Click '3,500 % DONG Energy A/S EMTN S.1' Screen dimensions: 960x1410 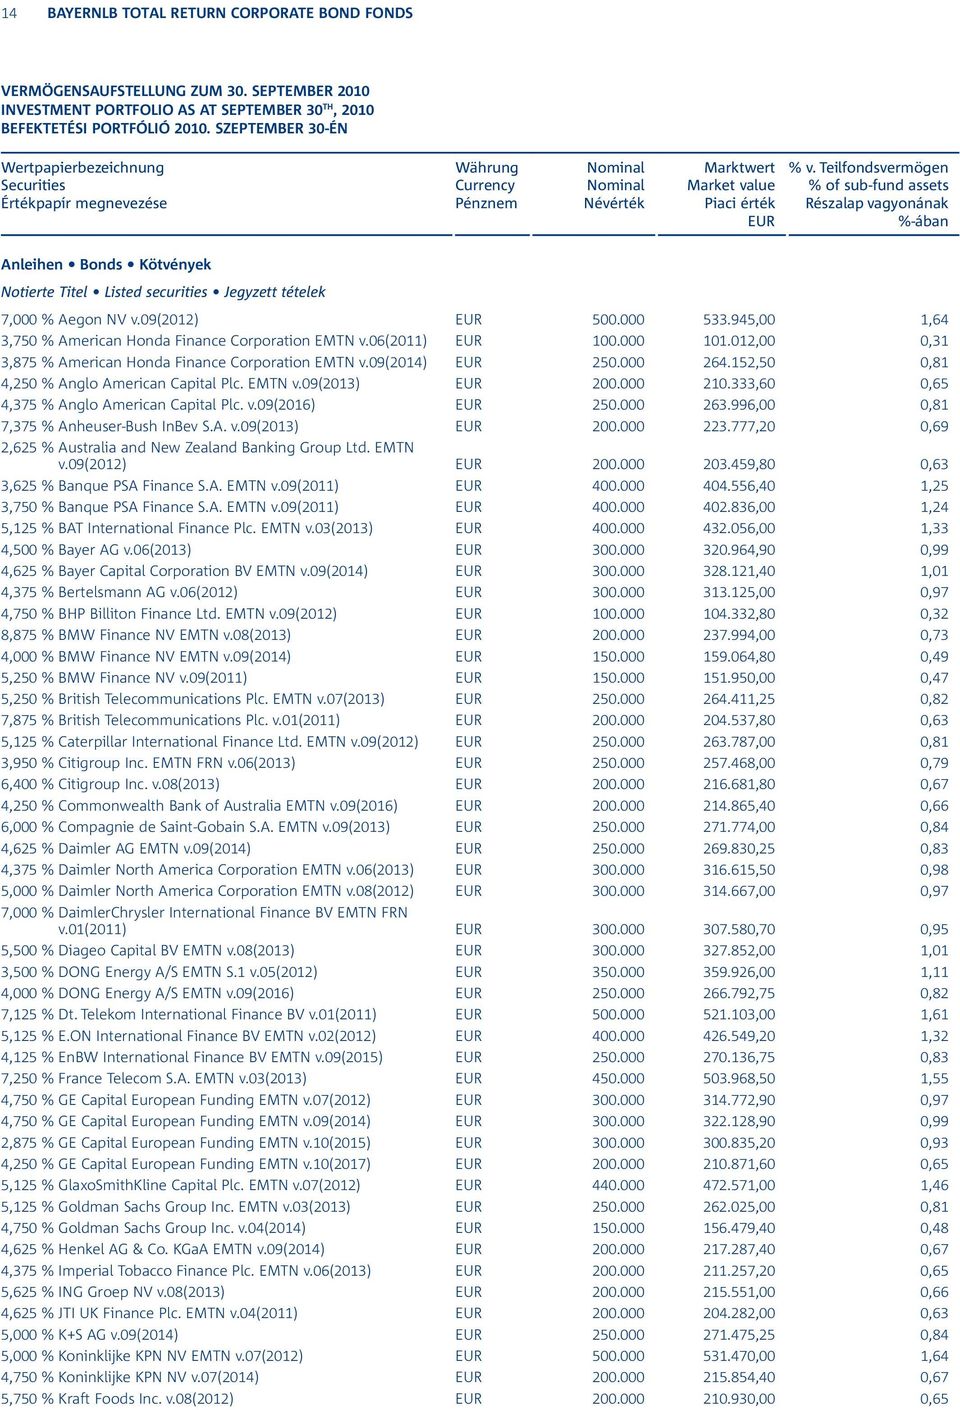tap(159, 972)
